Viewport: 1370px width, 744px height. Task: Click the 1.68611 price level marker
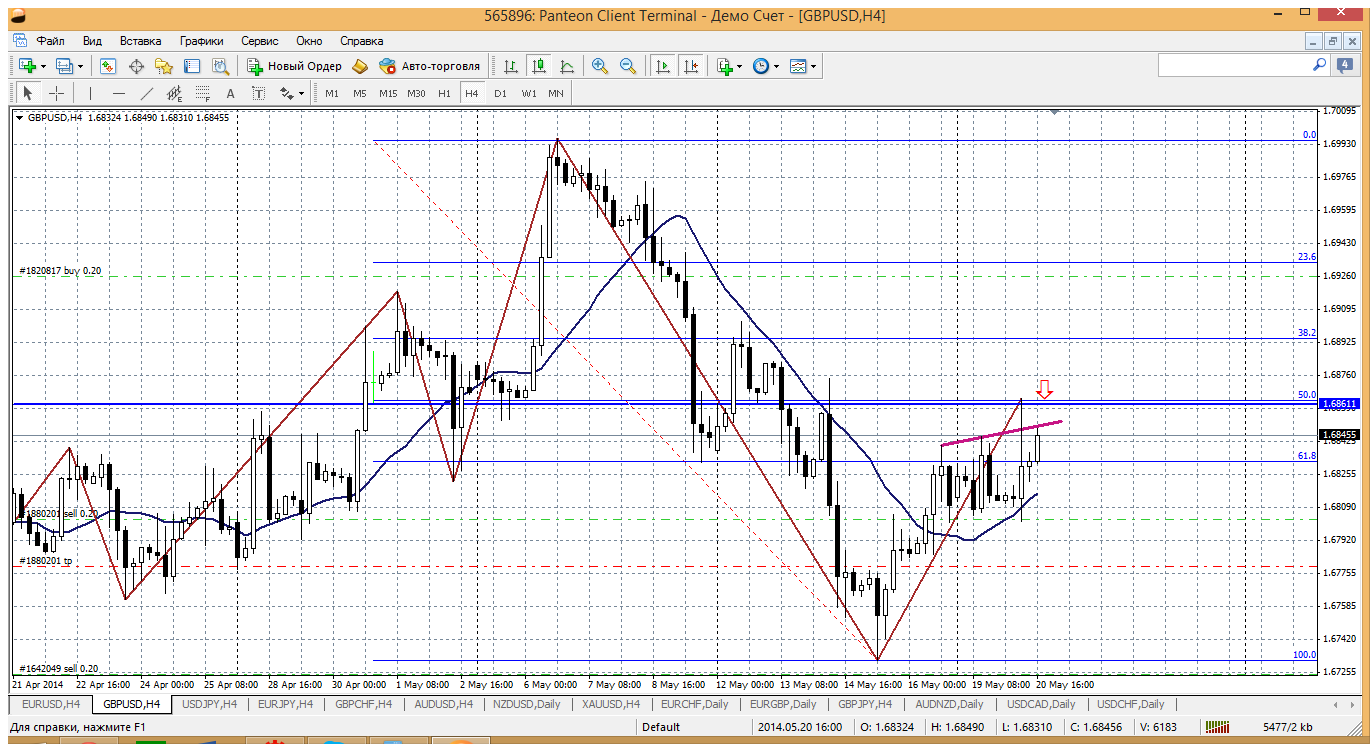(x=1338, y=404)
